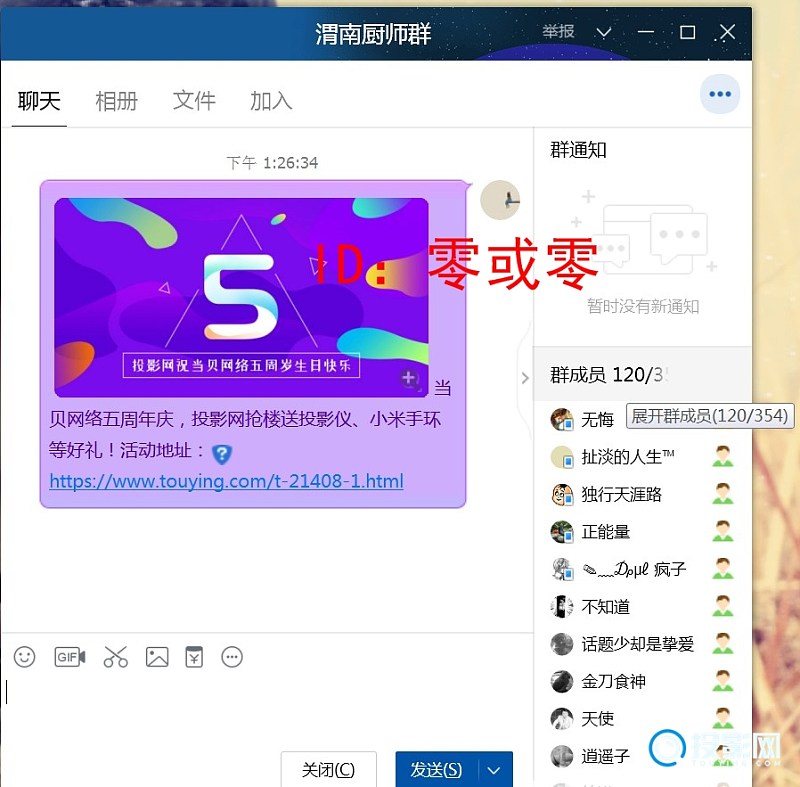Send a picture using the image icon
Viewport: 800px width, 787px height.
157,657
